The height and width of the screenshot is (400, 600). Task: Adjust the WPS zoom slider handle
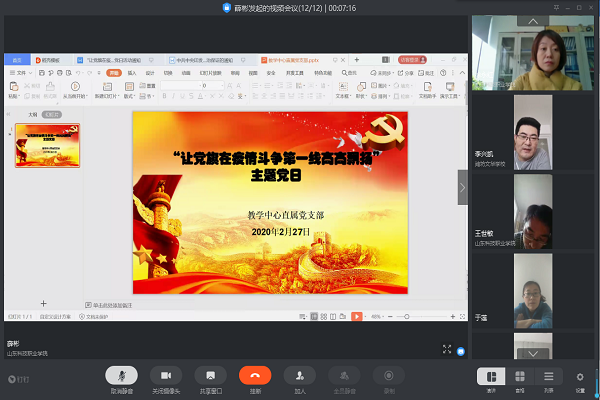pyautogui.click(x=407, y=317)
